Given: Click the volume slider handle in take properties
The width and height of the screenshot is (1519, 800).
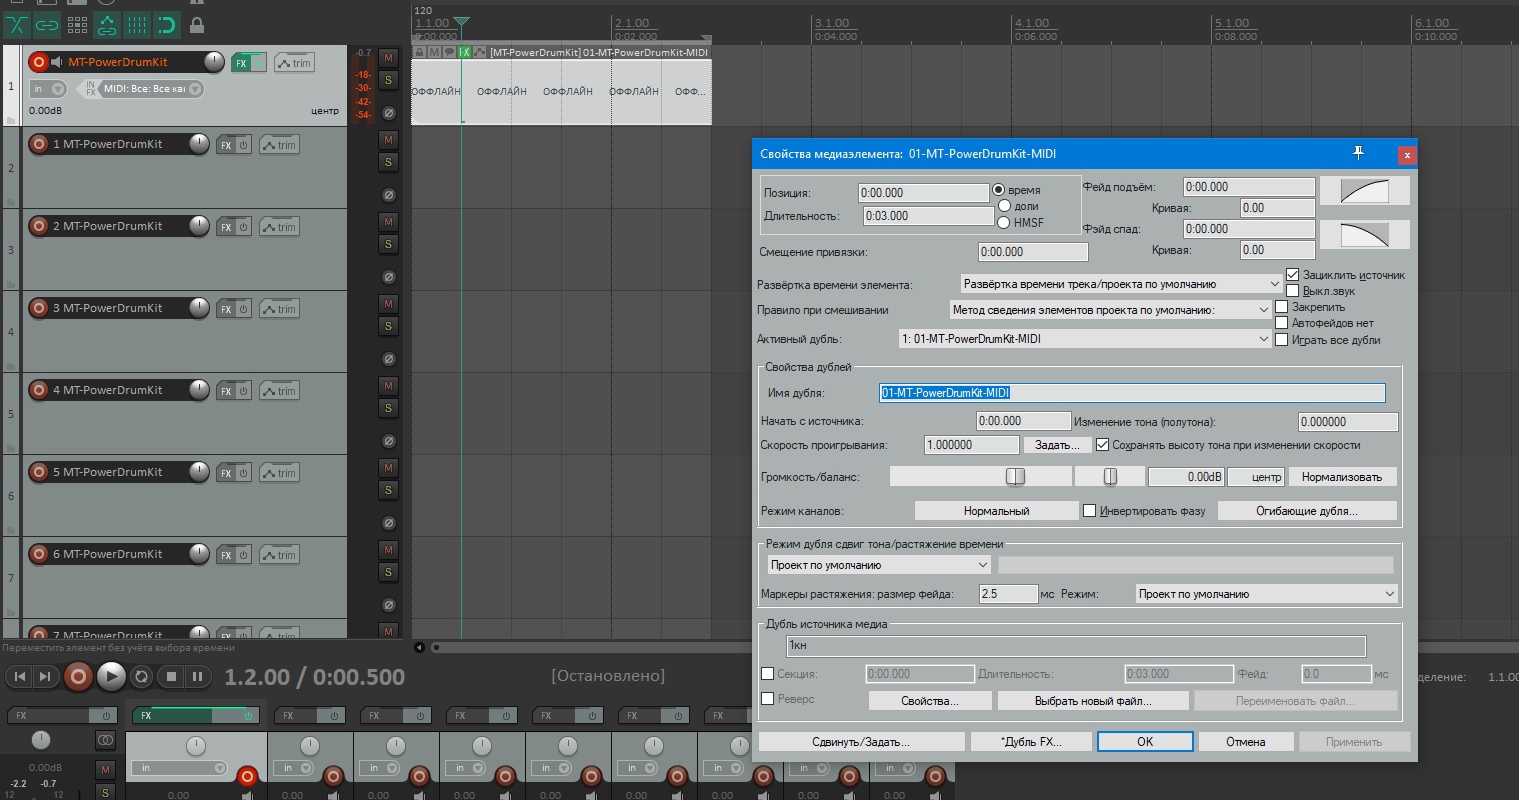Looking at the screenshot, I should coord(1015,477).
